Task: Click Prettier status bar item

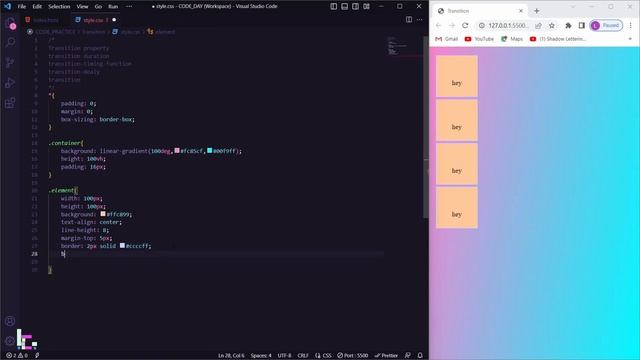Action: [x=386, y=356]
